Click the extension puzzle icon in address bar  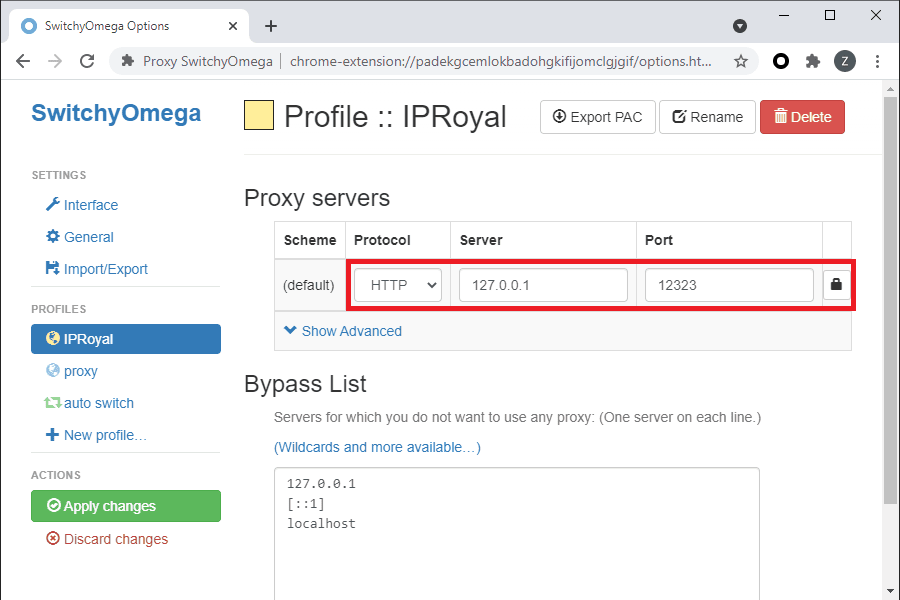[127, 61]
